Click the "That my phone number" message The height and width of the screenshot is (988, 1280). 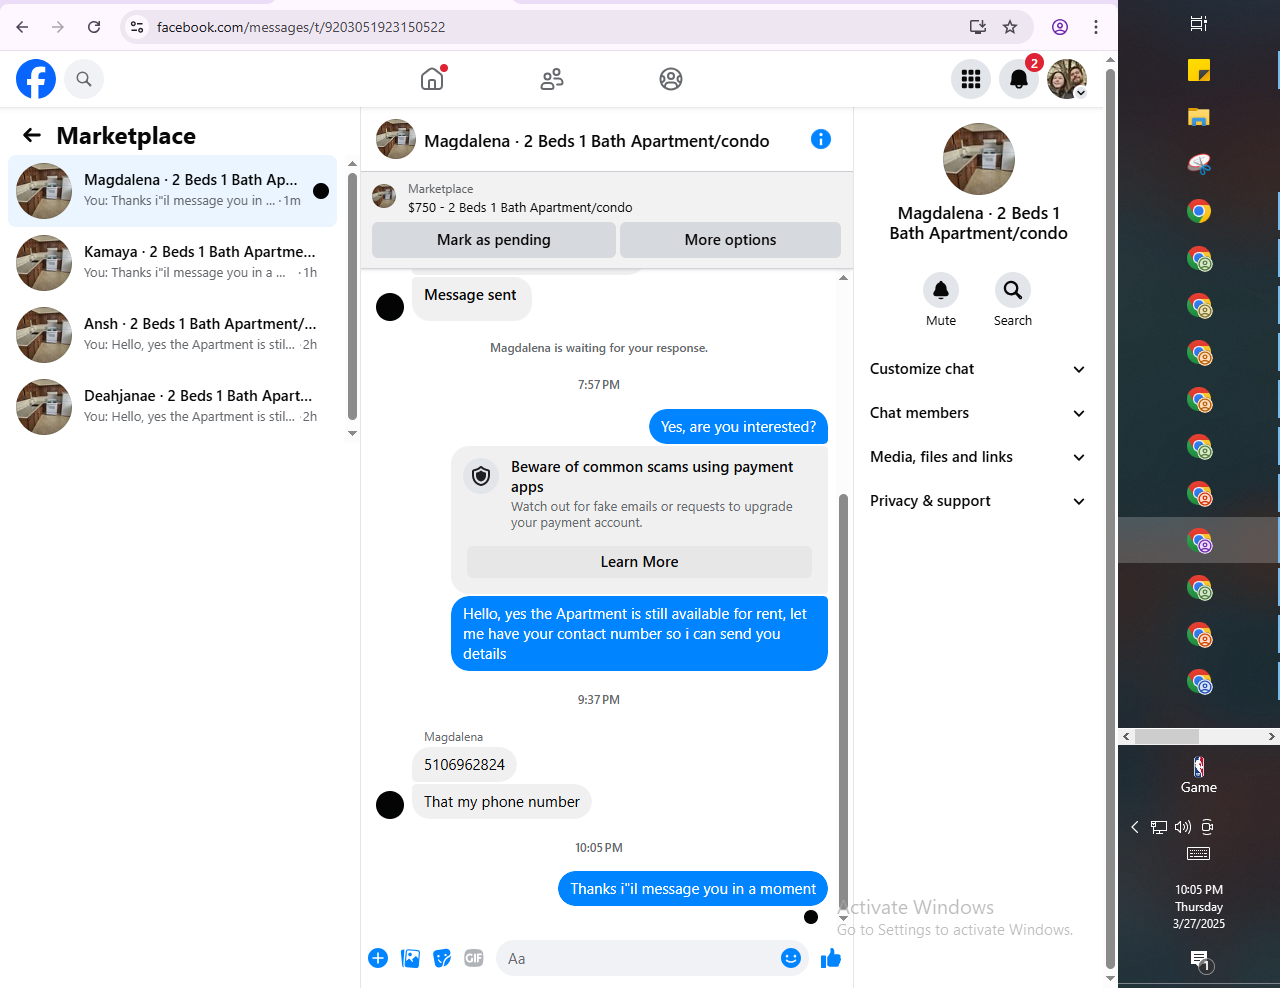502,802
